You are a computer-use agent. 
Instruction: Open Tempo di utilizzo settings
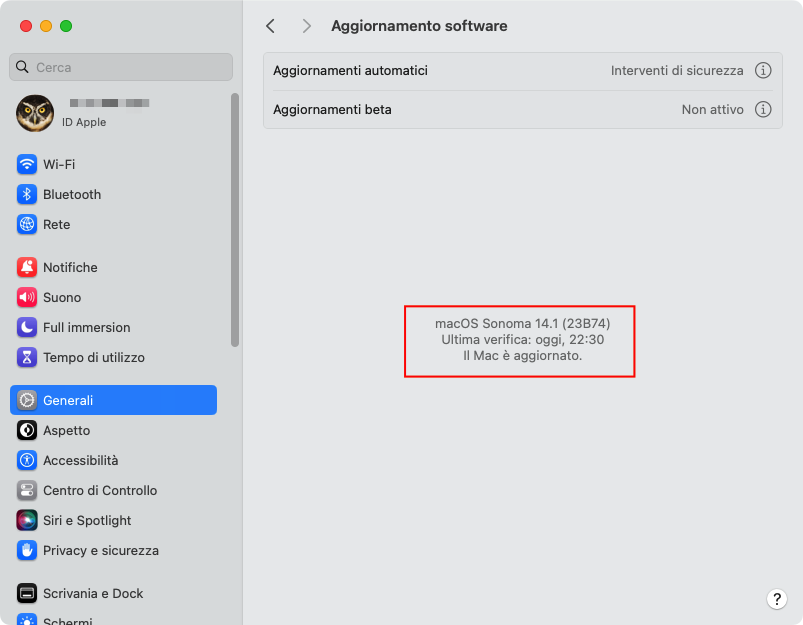coord(114,358)
